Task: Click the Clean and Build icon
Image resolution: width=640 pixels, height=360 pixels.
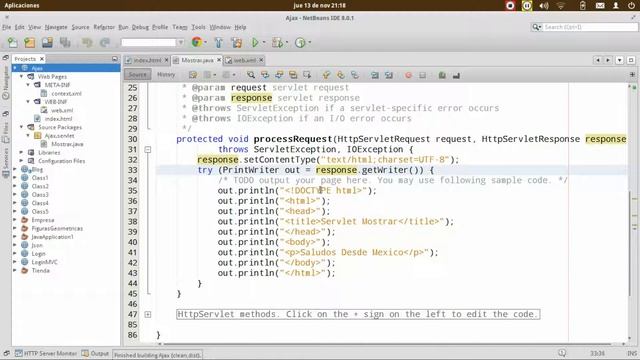Action: tap(236, 42)
